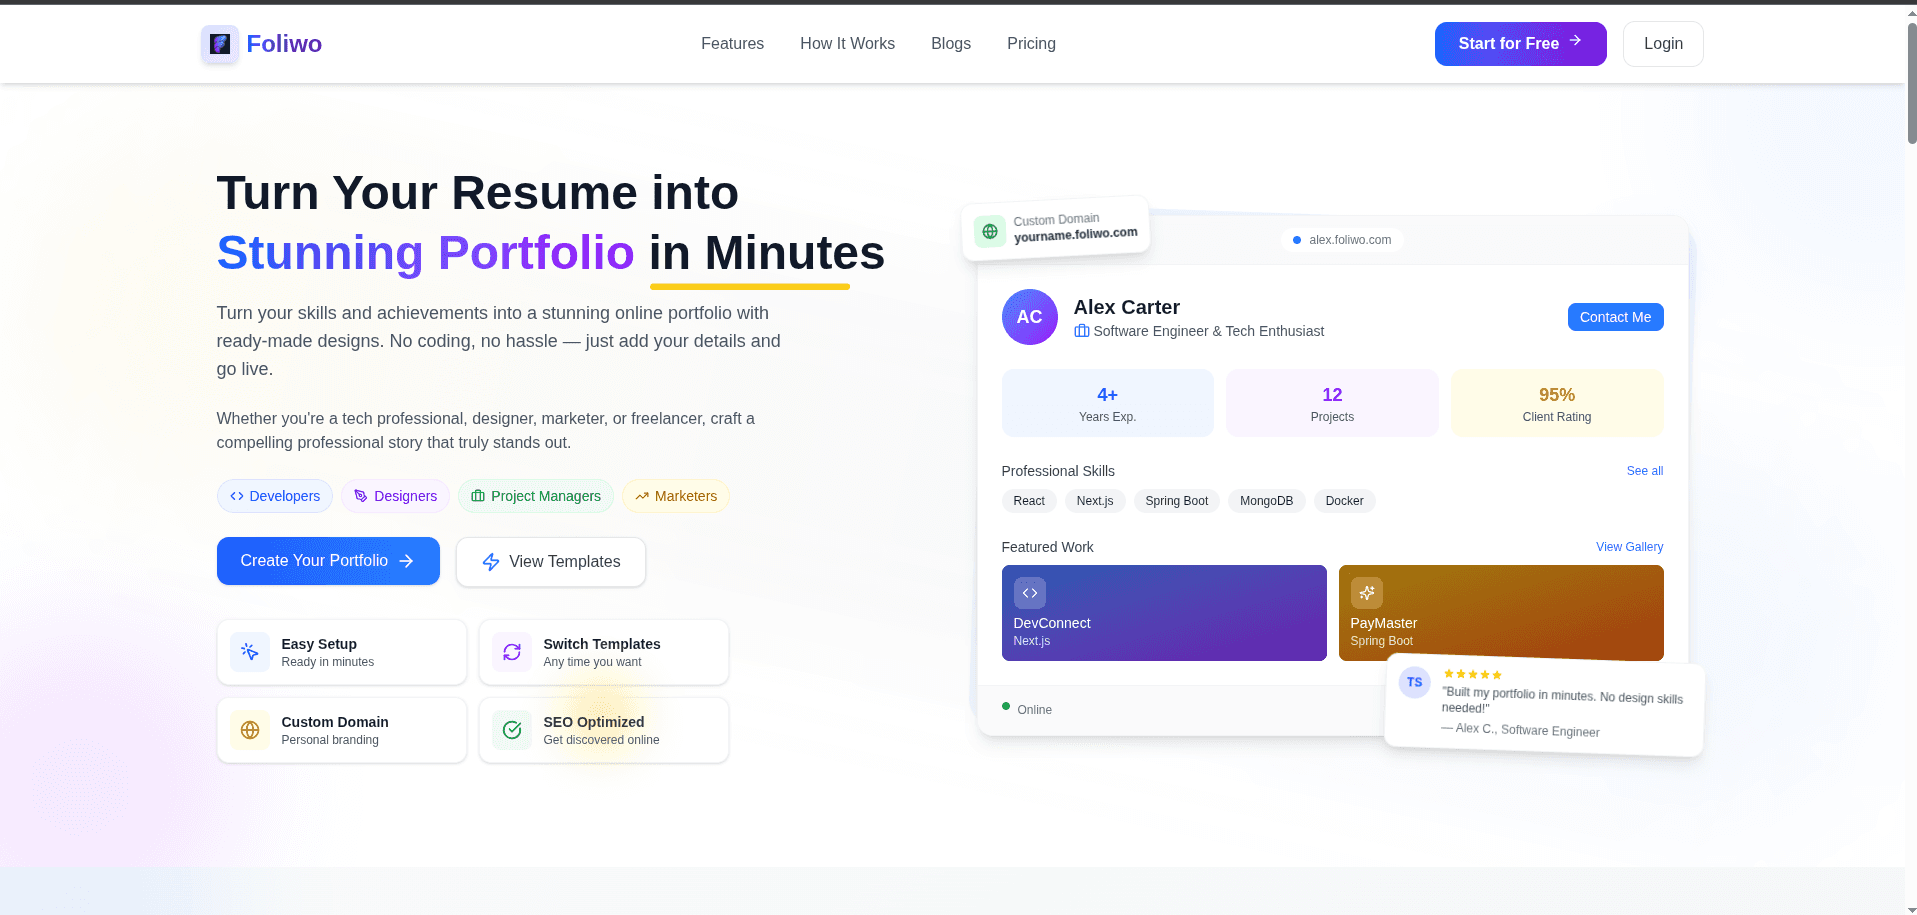This screenshot has height=915, width=1917.
Task: Click the pen icon in Designers tag
Action: pos(361,496)
